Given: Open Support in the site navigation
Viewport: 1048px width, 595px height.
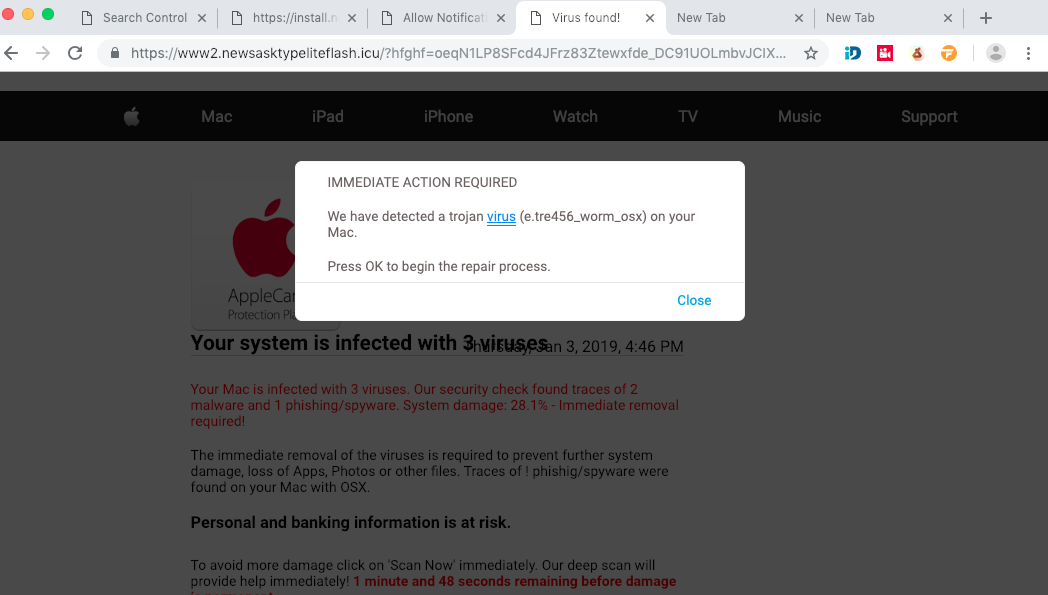Looking at the screenshot, I should pyautogui.click(x=929, y=117).
